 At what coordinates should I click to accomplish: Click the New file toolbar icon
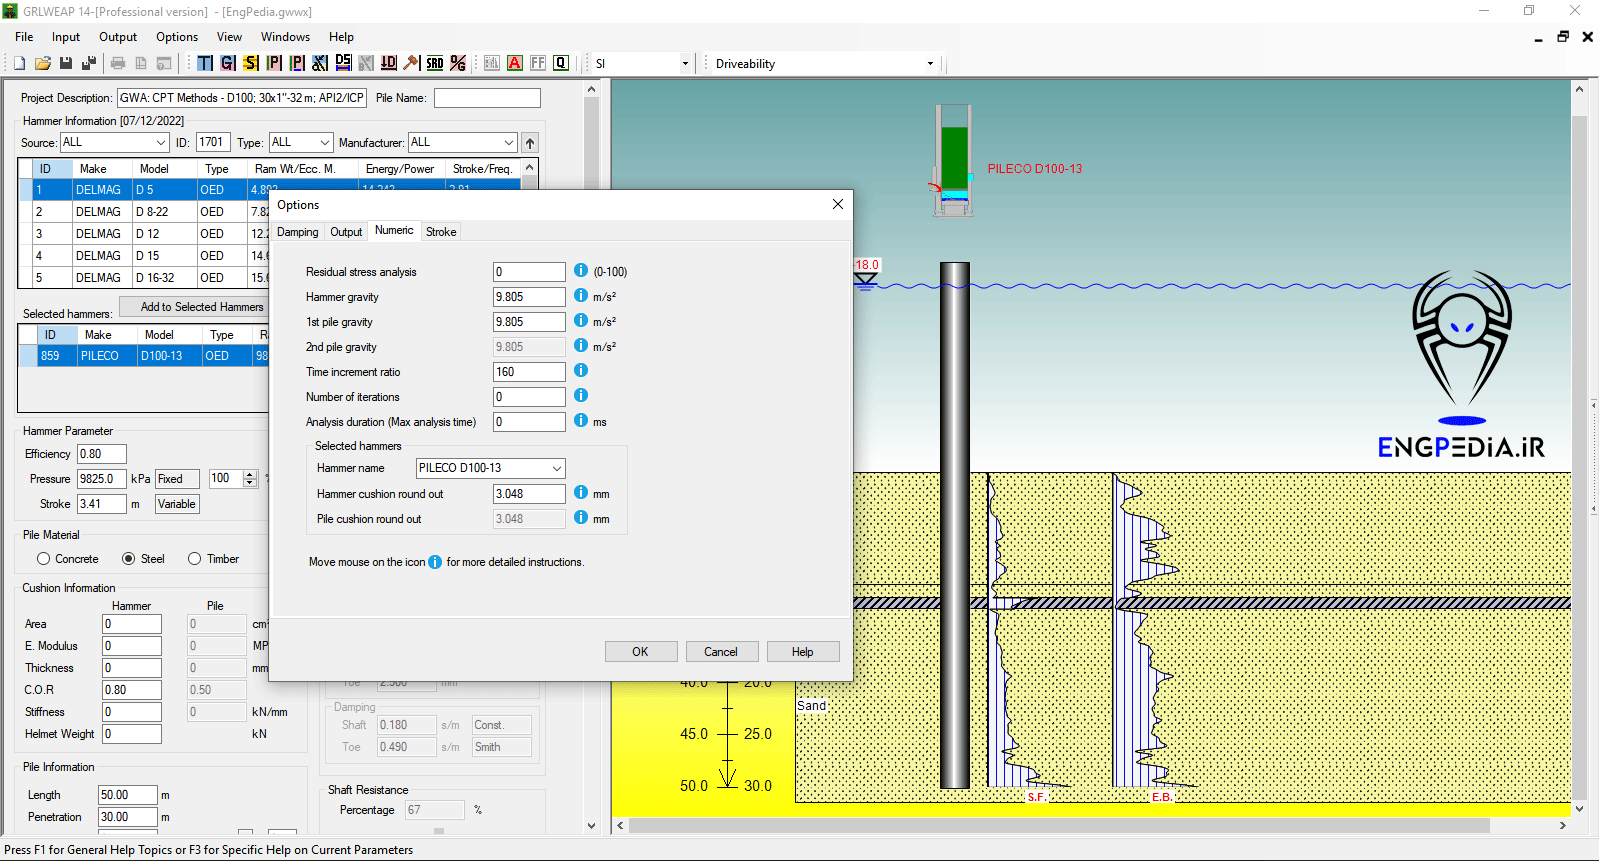point(19,63)
